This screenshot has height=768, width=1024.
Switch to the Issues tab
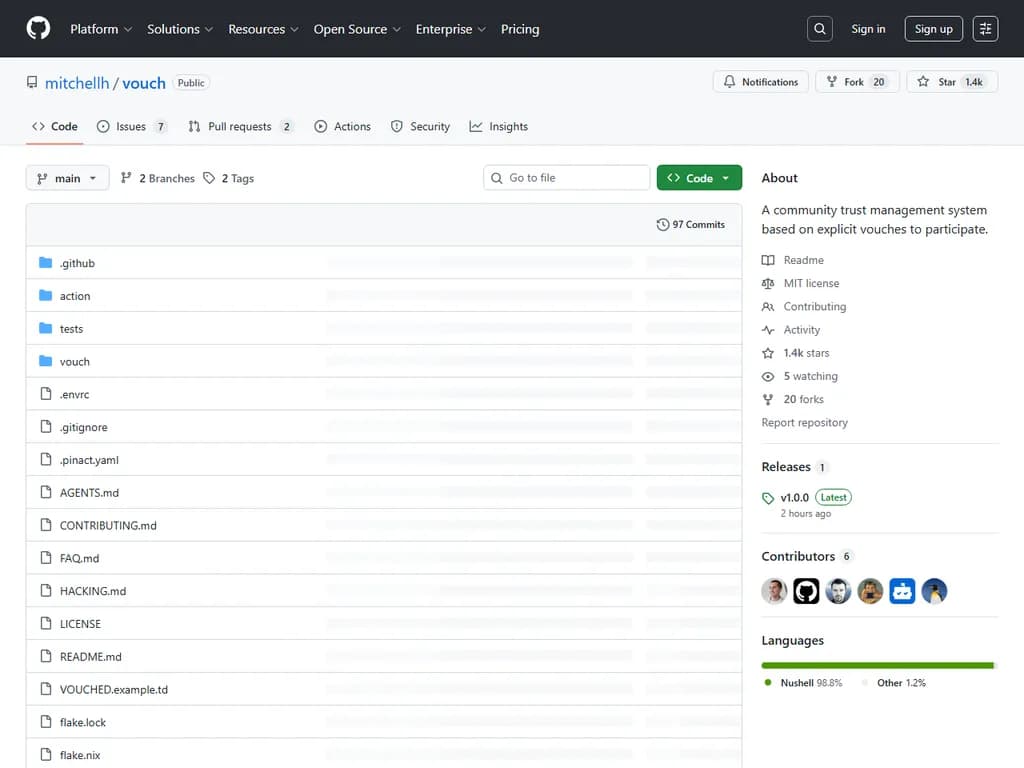(131, 127)
